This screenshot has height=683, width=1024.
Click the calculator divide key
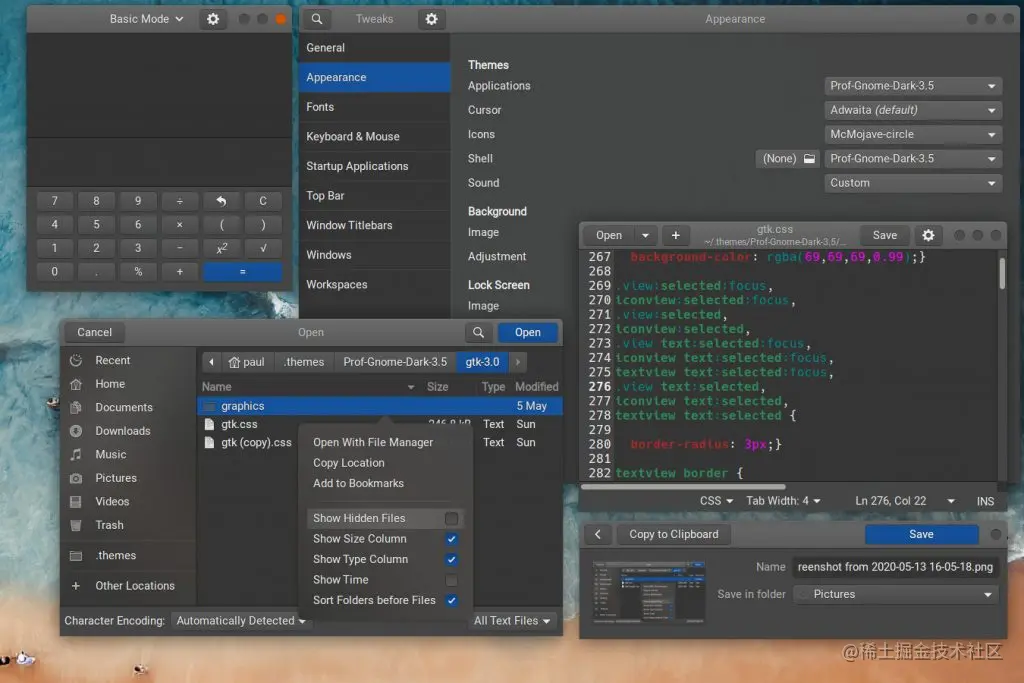(x=180, y=201)
